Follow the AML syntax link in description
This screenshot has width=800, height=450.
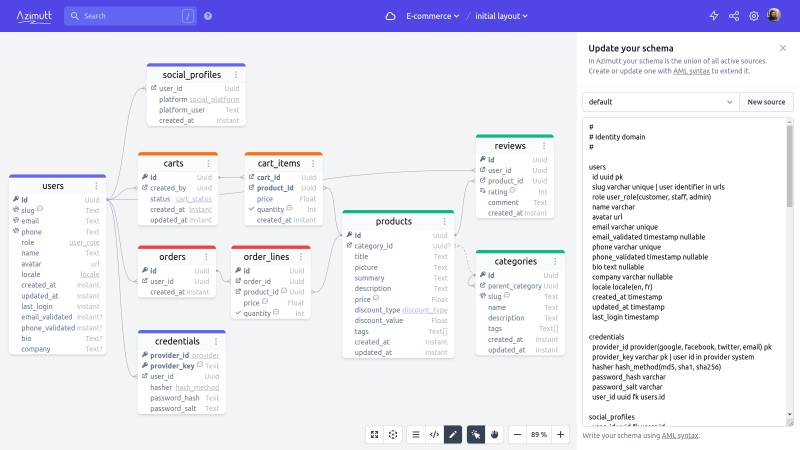pos(691,71)
